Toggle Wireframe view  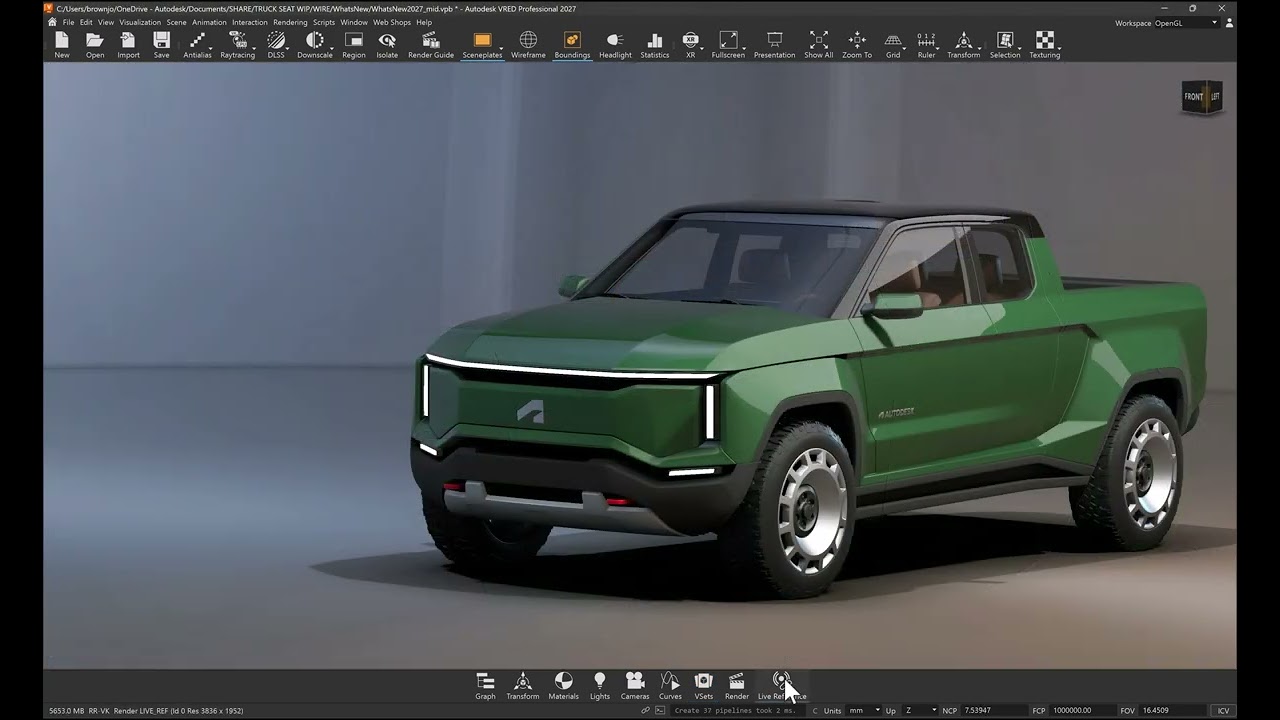click(528, 44)
